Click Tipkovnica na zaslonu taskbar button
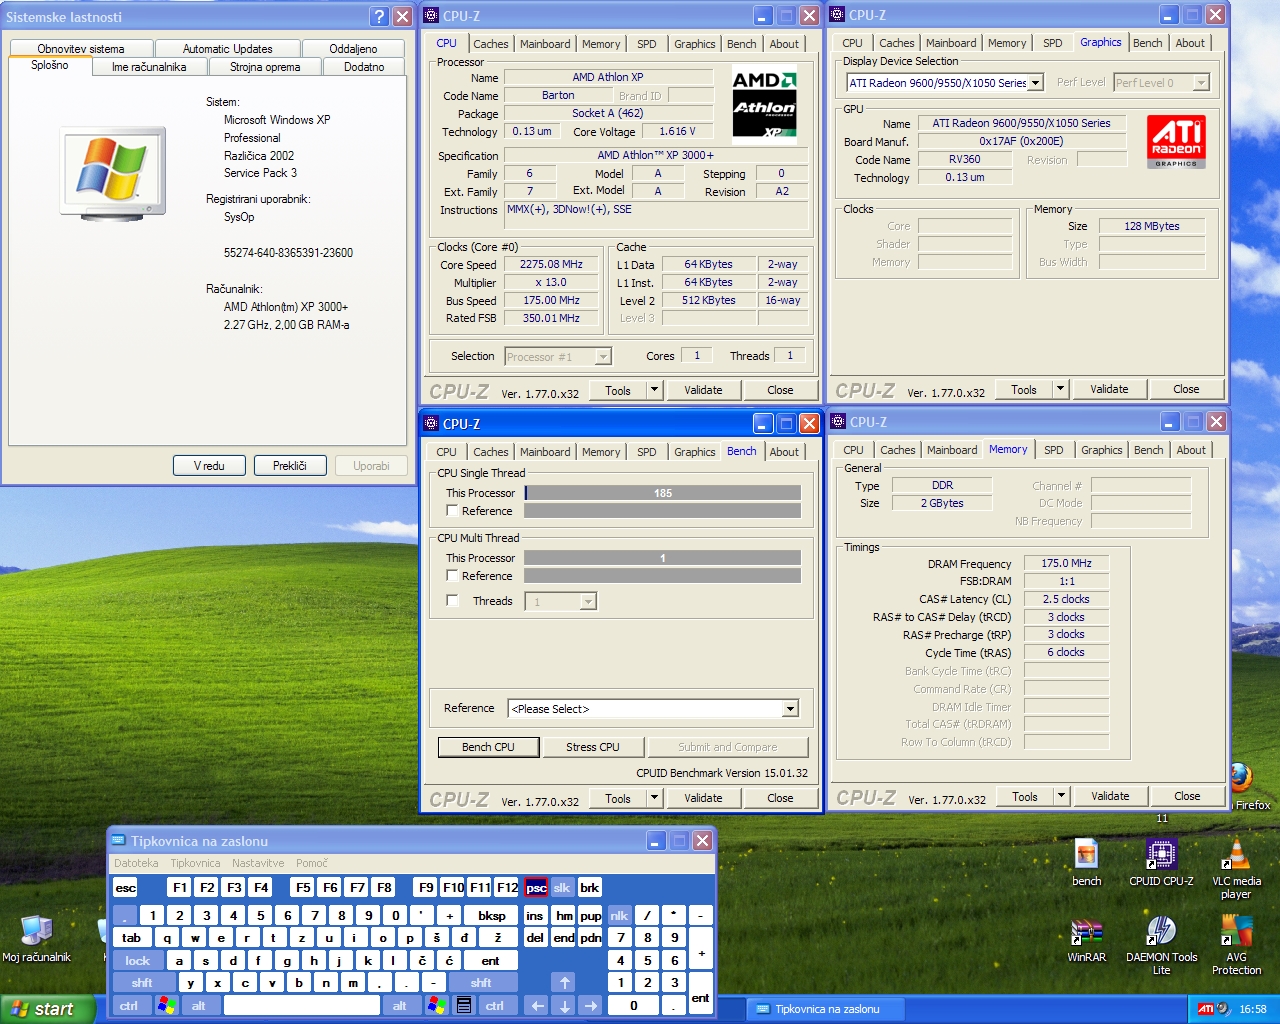Image resolution: width=1280 pixels, height=1024 pixels. [826, 1009]
